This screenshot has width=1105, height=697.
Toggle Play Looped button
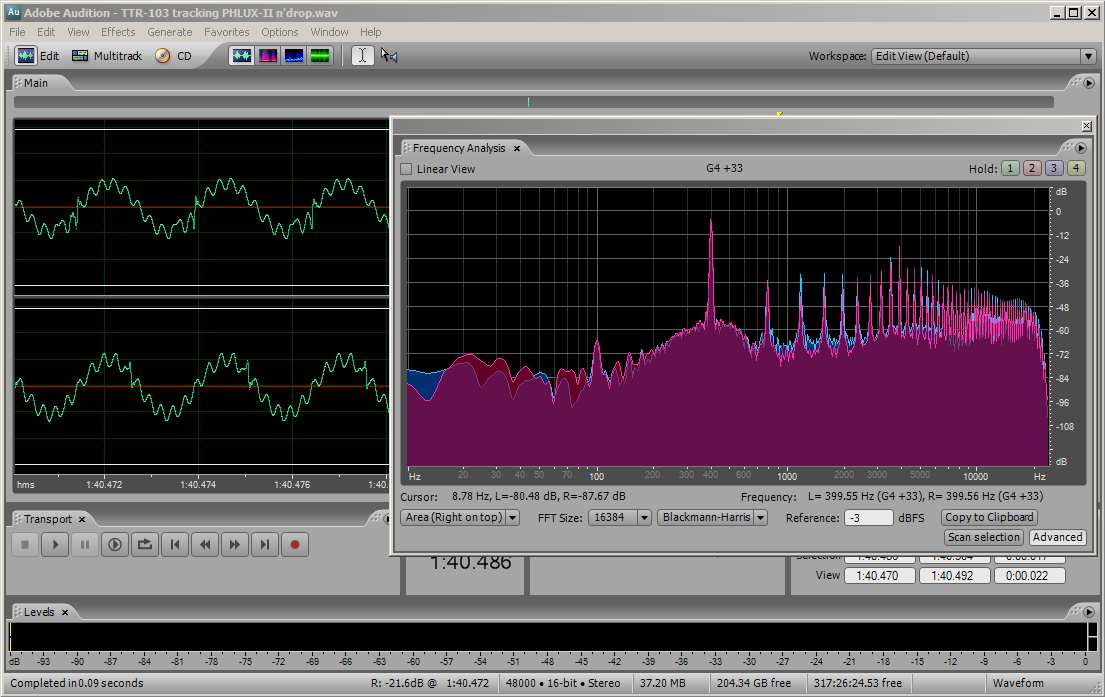144,544
